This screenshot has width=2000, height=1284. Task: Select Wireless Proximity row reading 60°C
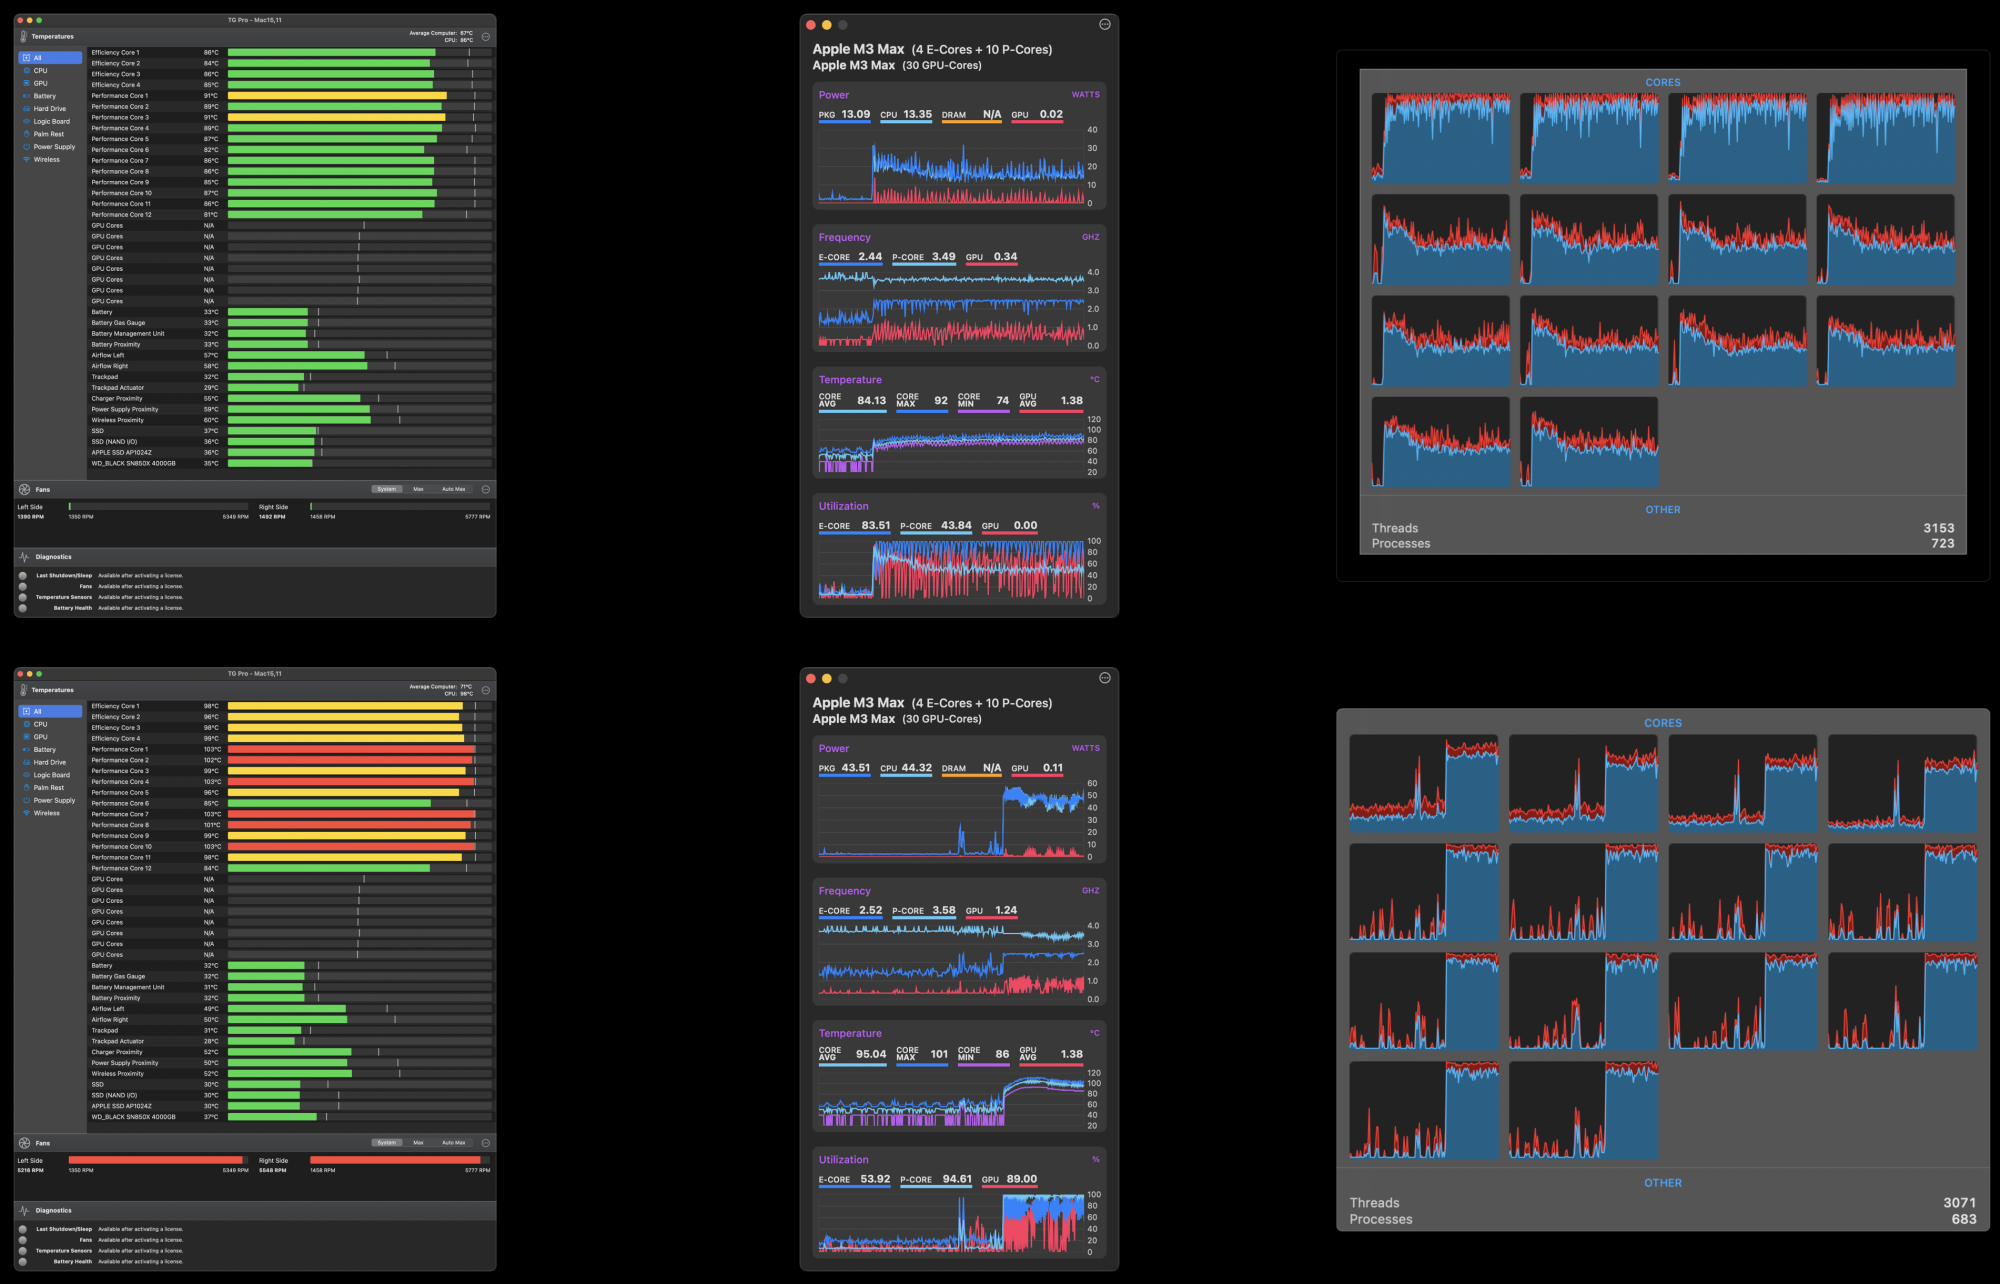[x=290, y=420]
